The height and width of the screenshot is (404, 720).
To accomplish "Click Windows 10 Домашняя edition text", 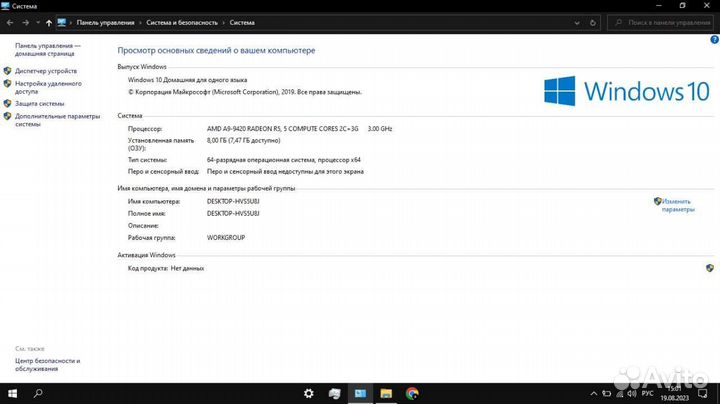I will point(187,80).
